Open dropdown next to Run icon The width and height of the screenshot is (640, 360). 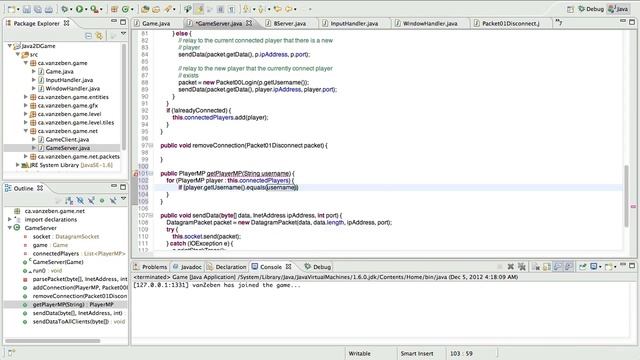86,9
